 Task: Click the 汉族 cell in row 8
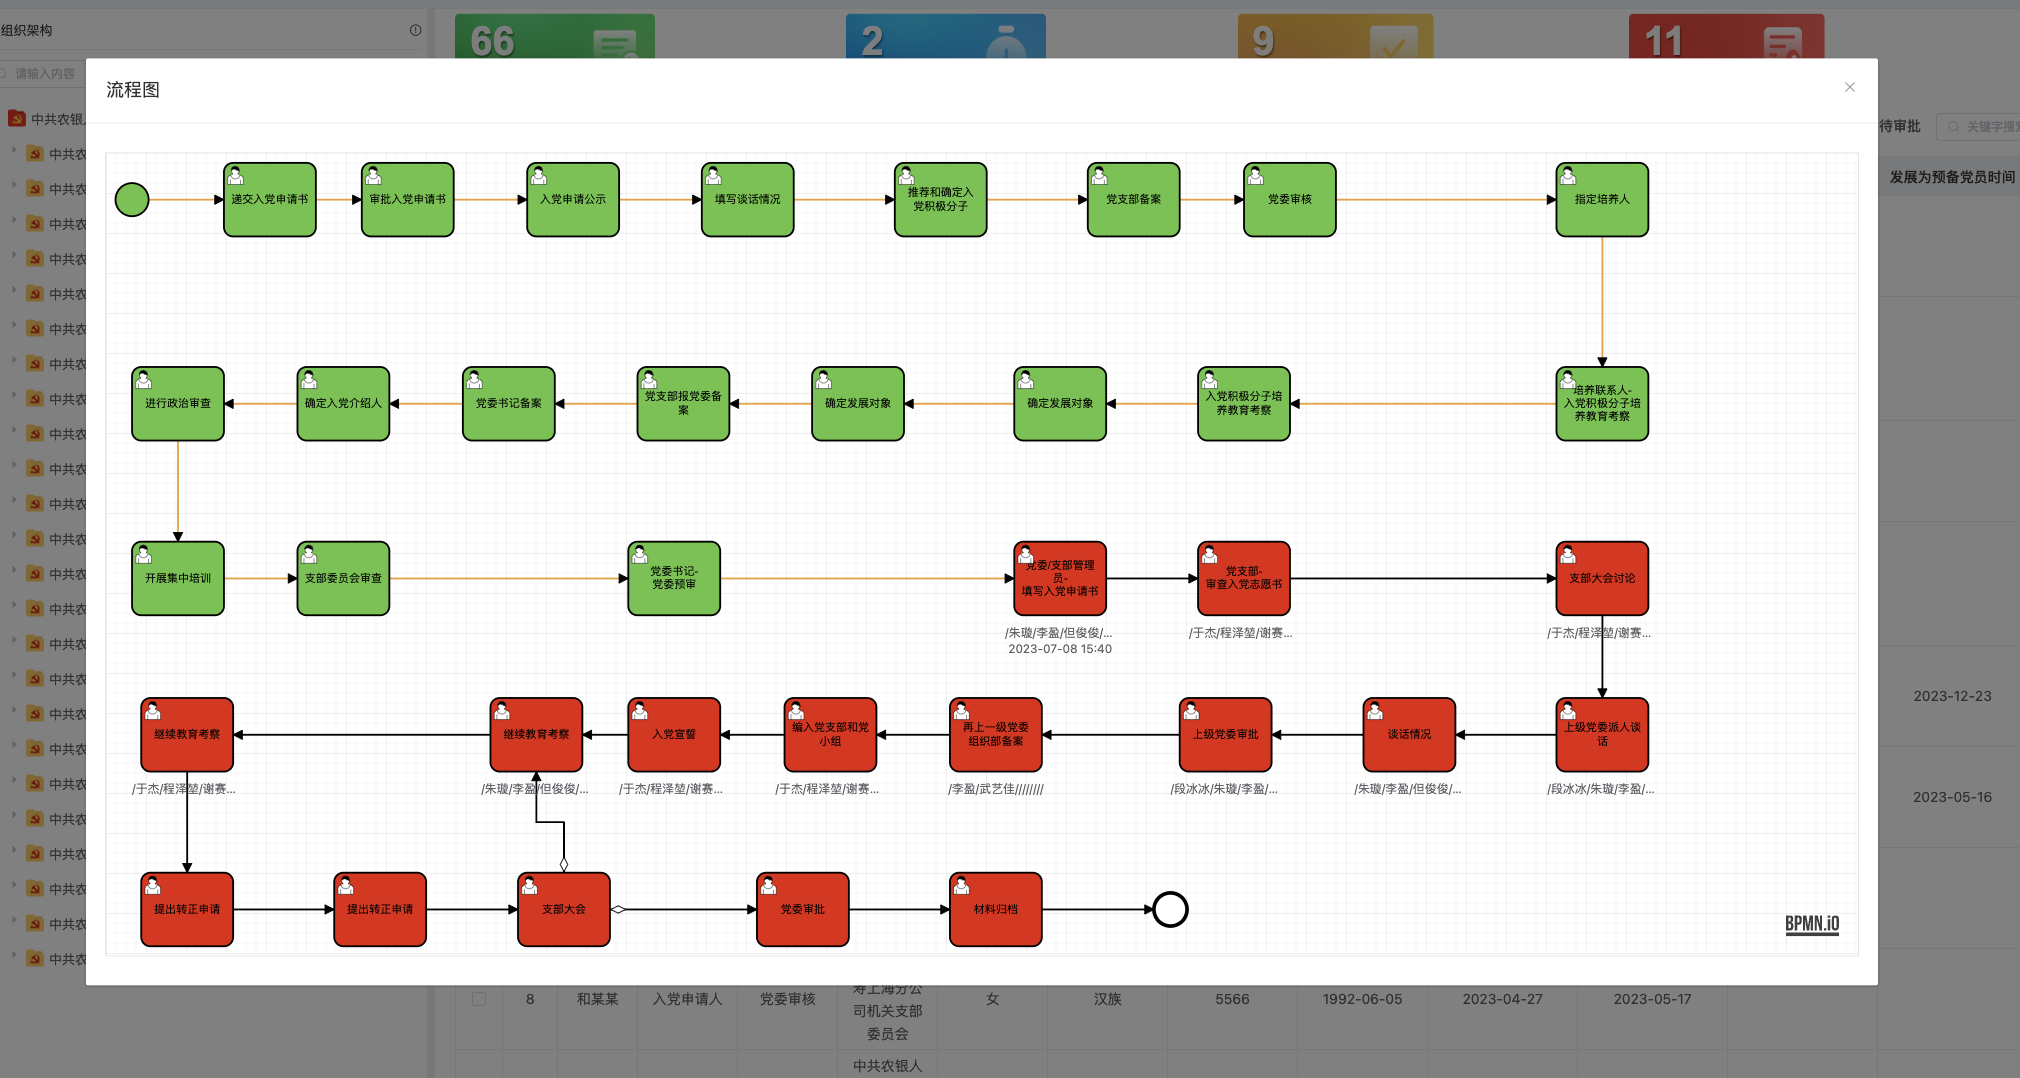click(x=1107, y=999)
